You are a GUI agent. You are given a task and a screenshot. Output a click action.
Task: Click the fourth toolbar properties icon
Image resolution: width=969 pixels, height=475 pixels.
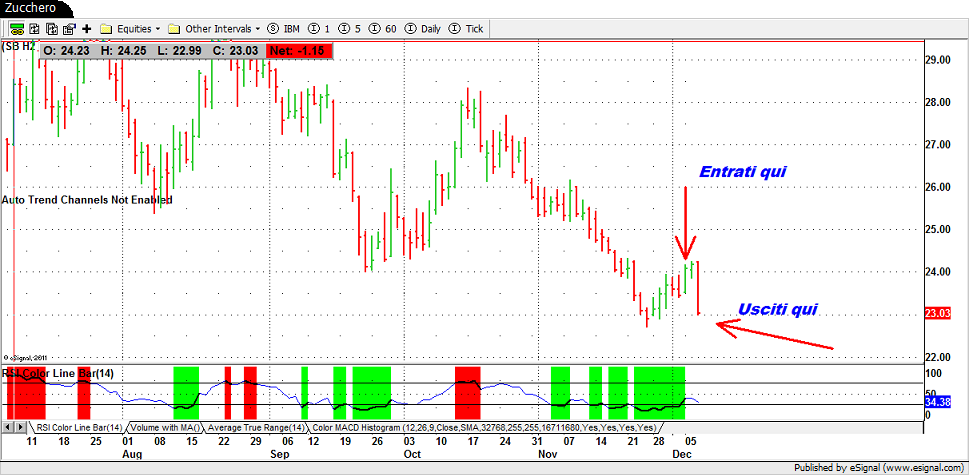tap(68, 28)
